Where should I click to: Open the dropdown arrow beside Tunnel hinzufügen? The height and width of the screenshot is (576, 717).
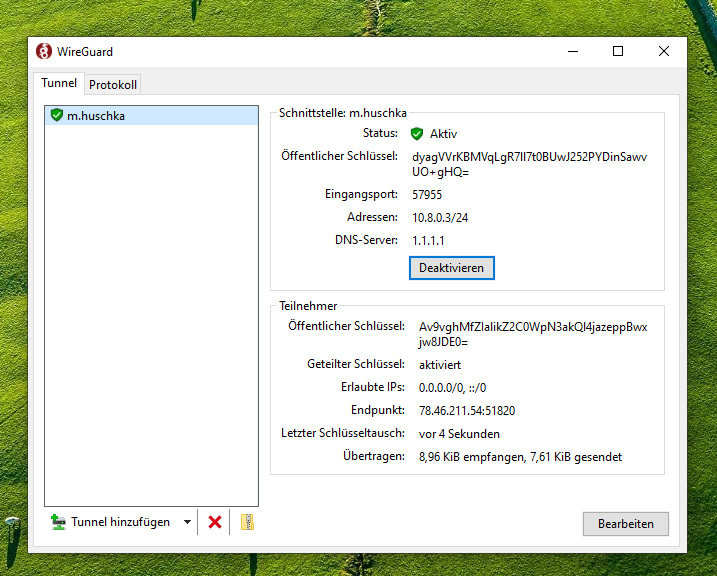pyautogui.click(x=187, y=522)
